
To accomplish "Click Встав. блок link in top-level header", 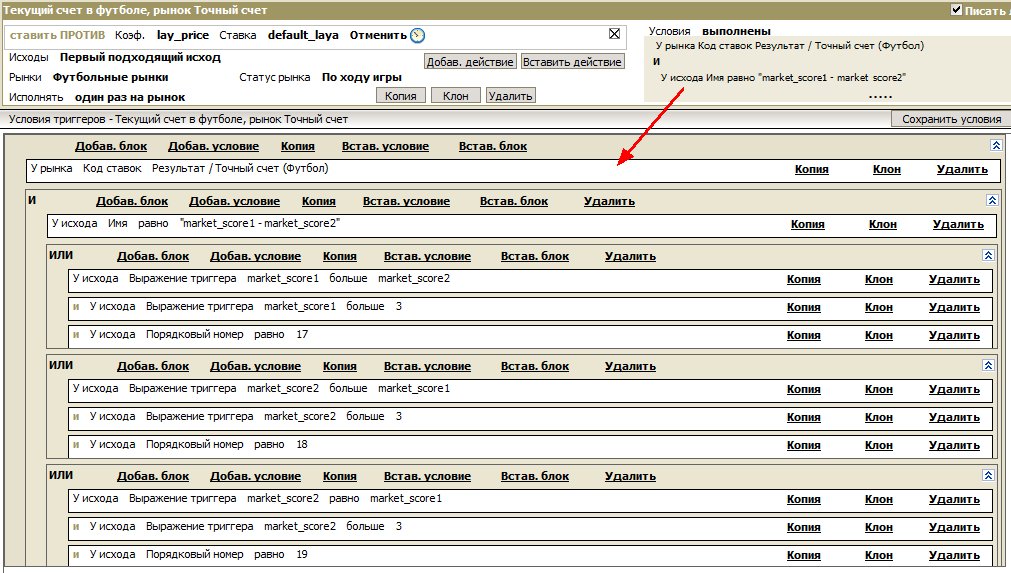I will click(x=493, y=146).
